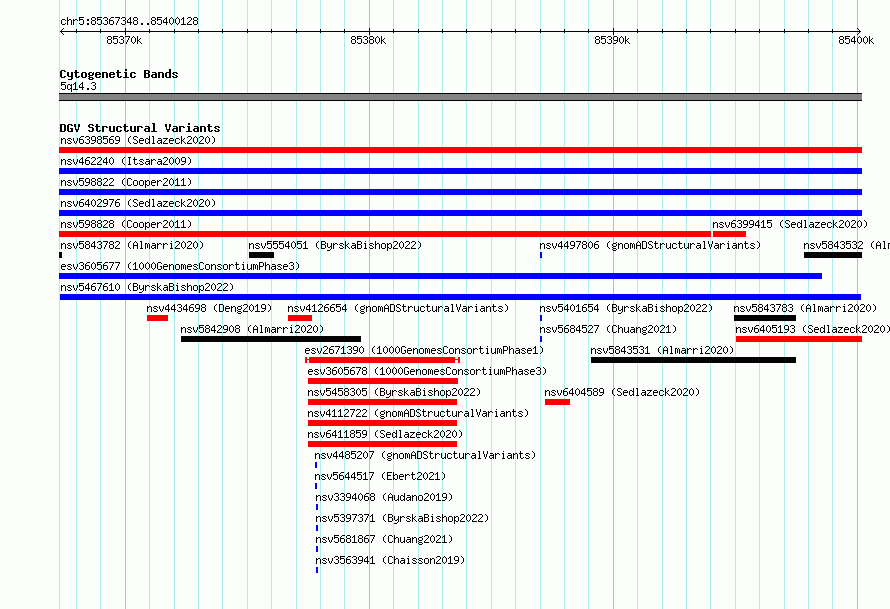890x609 pixels.
Task: Click the blue bar under nsv462240
Action: [460, 171]
